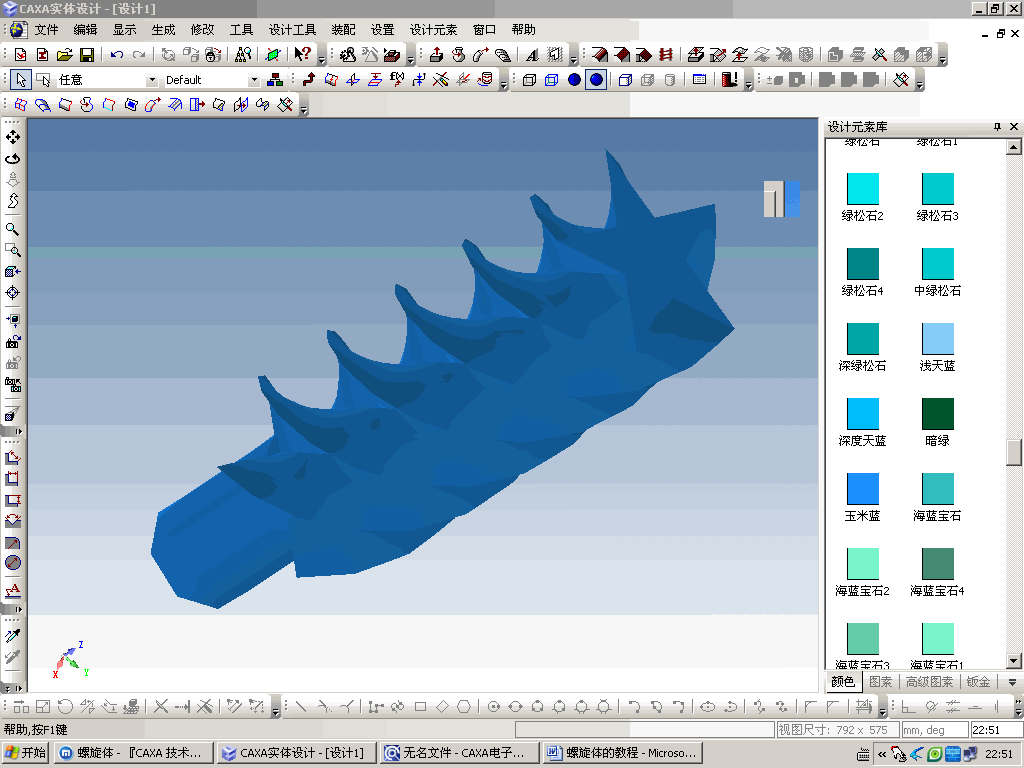Click the first surface tool in third toolbar

(21, 104)
